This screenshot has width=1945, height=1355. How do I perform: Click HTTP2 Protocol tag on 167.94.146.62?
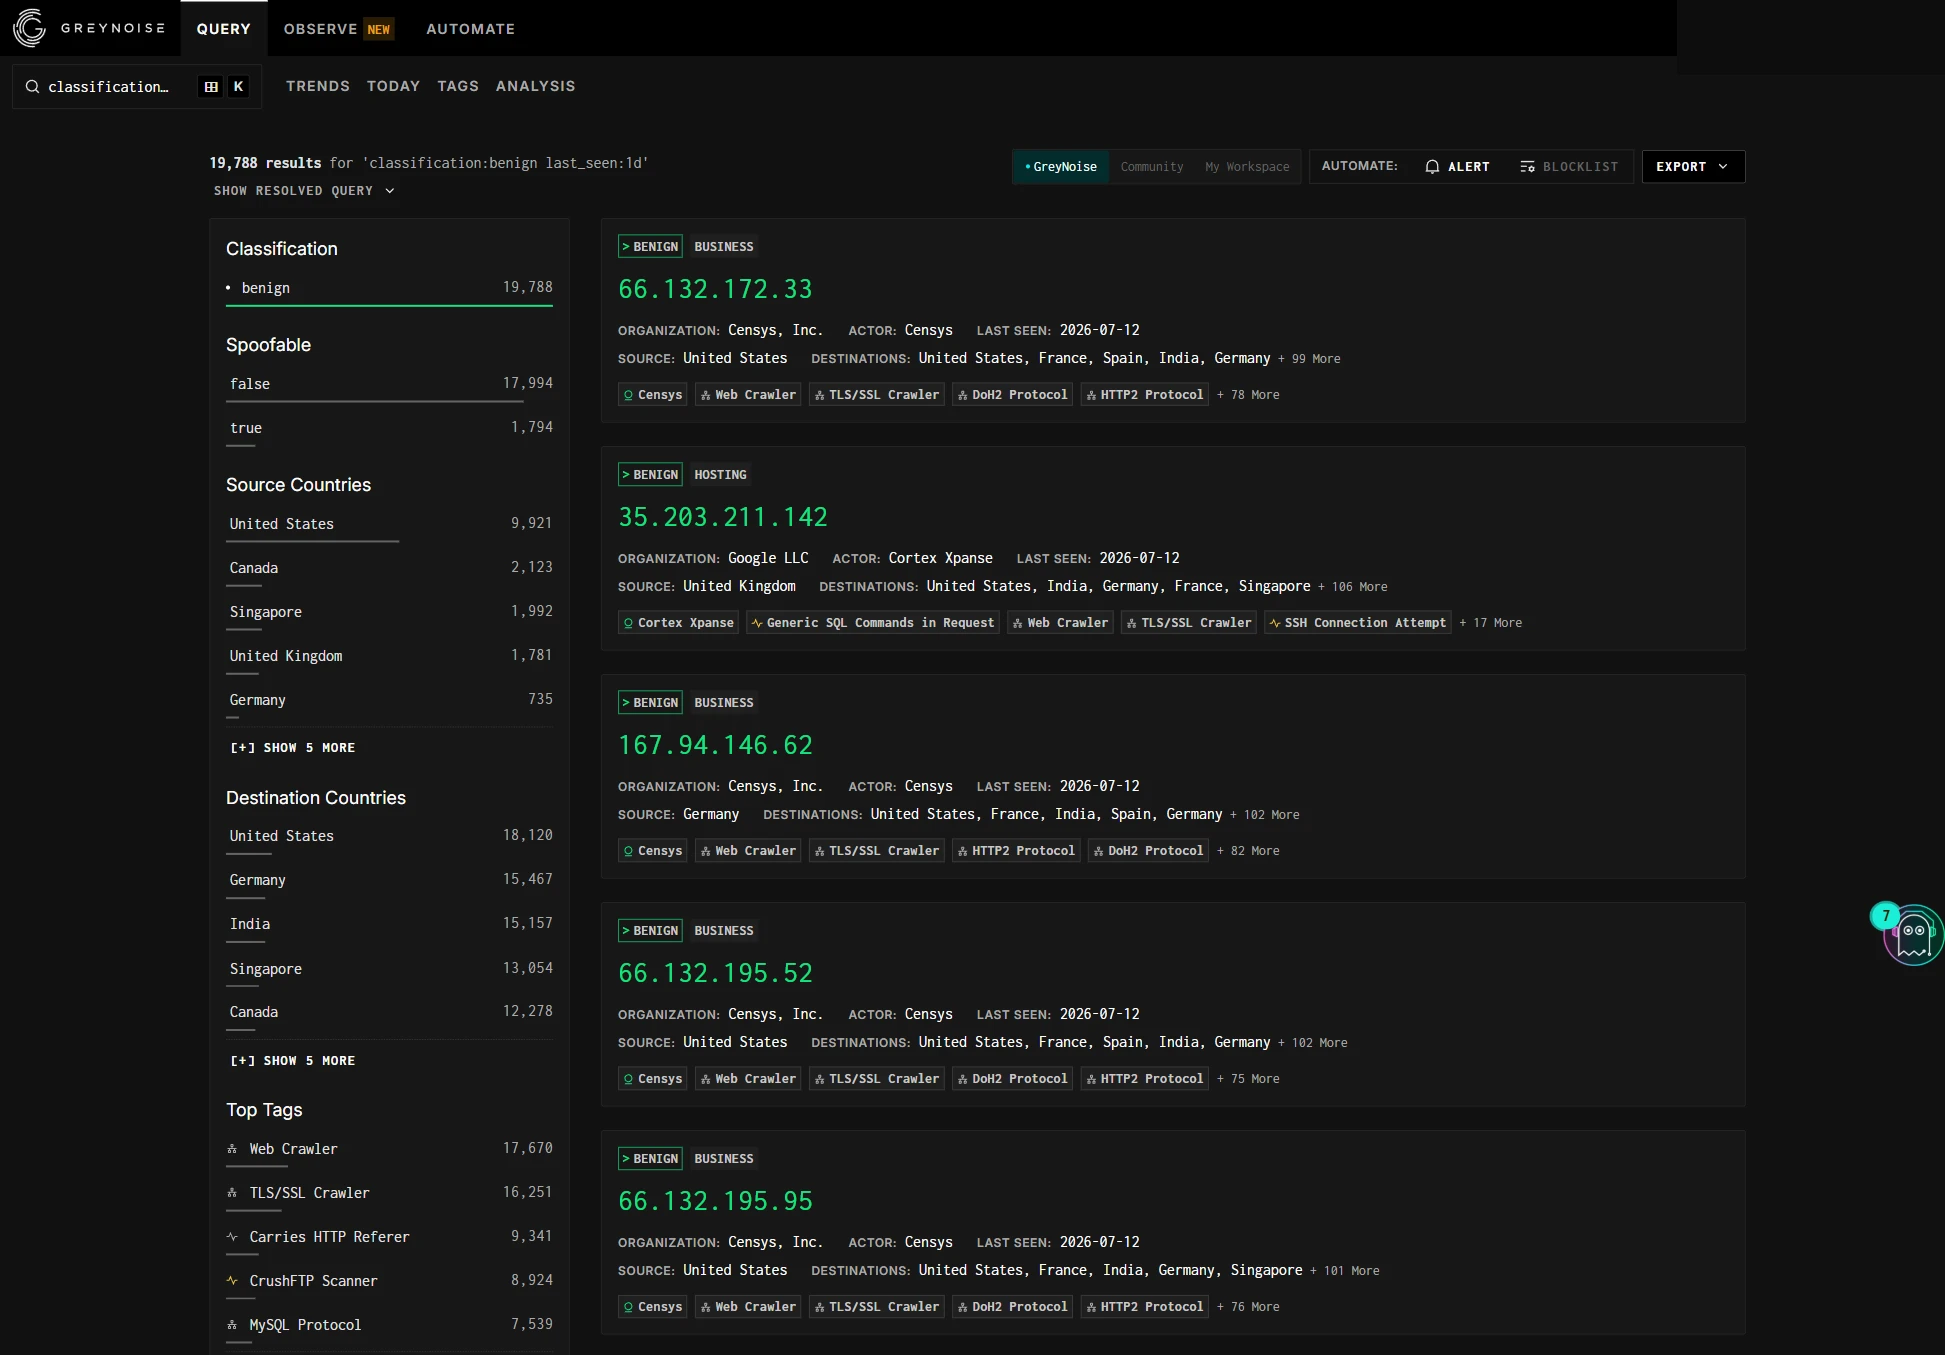(1016, 851)
